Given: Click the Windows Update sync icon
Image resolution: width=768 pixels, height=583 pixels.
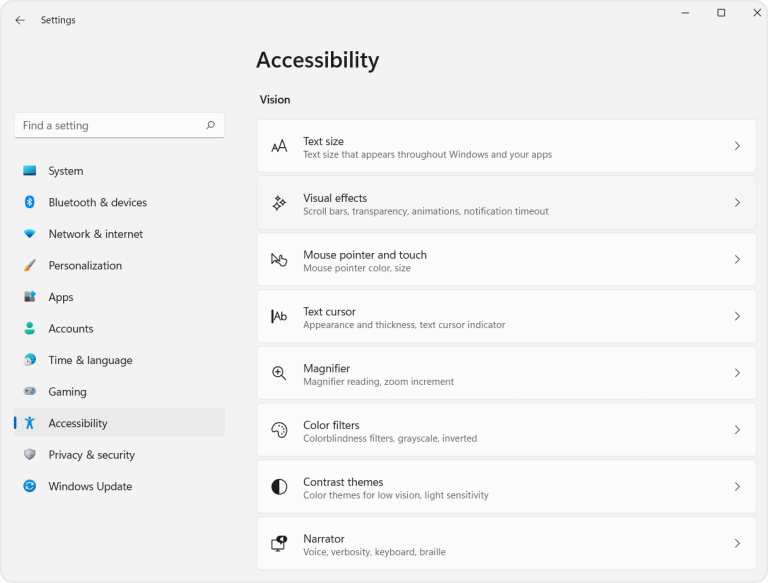Looking at the screenshot, I should click(29, 486).
